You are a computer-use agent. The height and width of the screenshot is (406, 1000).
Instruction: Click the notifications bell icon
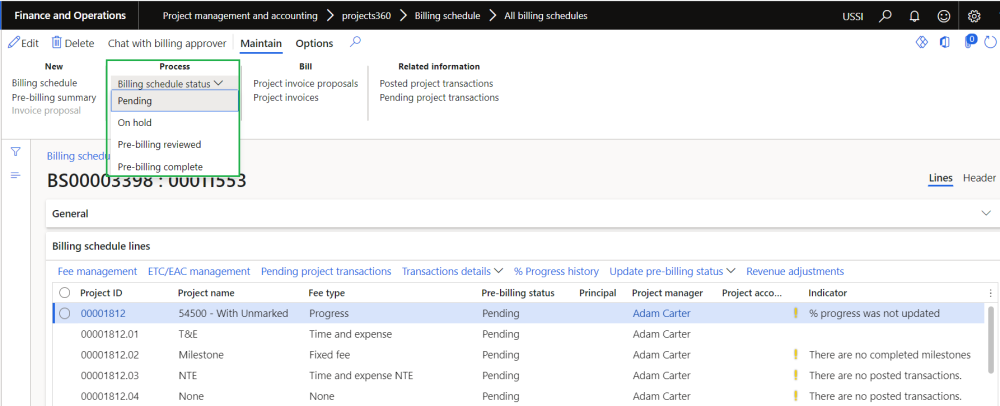click(x=913, y=16)
